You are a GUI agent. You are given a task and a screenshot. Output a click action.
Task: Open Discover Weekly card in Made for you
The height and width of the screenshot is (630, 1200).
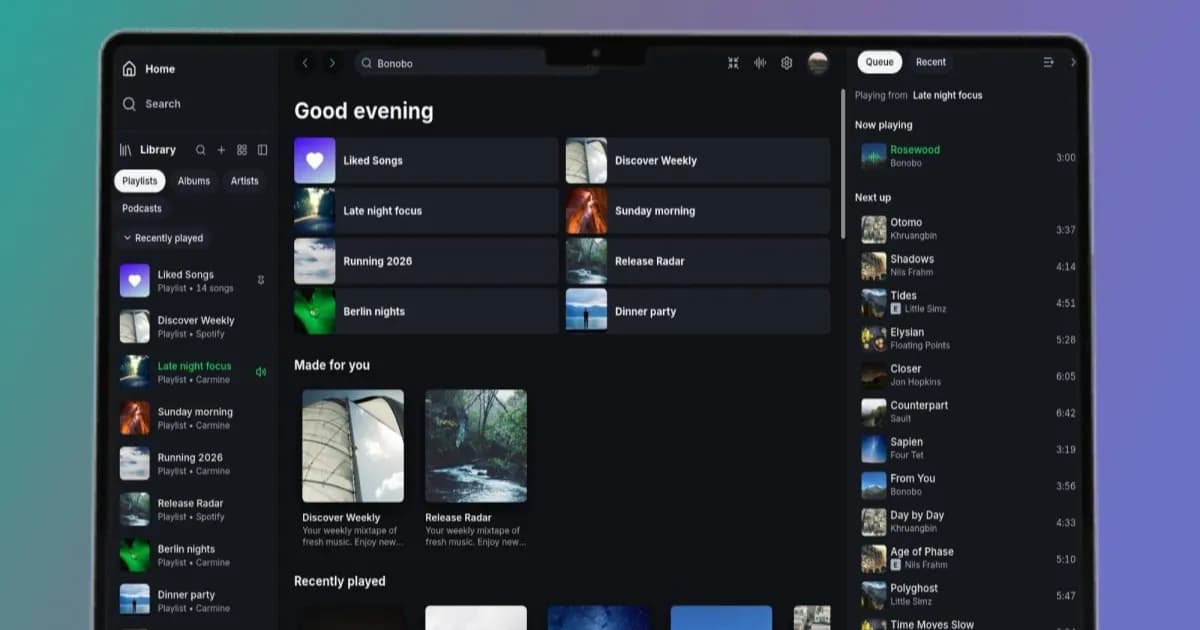point(353,468)
